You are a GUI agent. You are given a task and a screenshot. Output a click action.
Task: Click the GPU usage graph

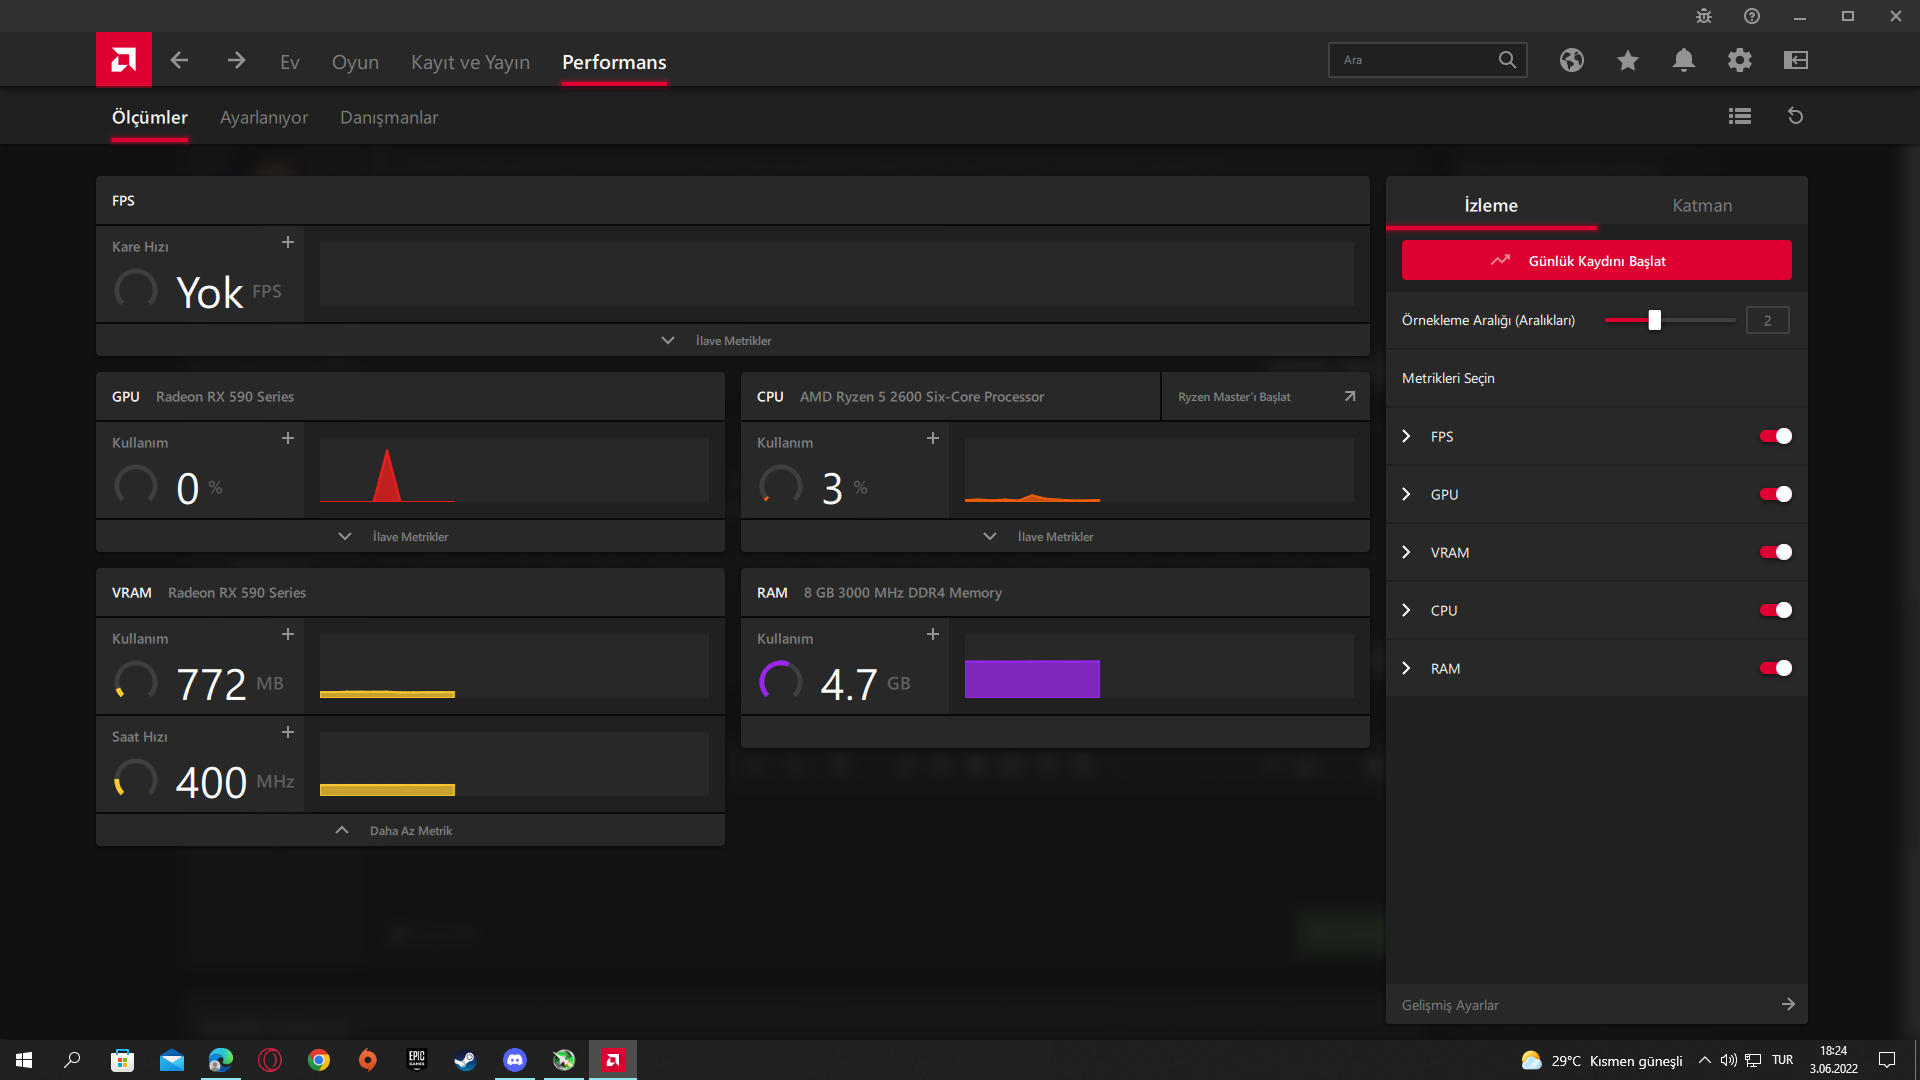[x=514, y=470]
